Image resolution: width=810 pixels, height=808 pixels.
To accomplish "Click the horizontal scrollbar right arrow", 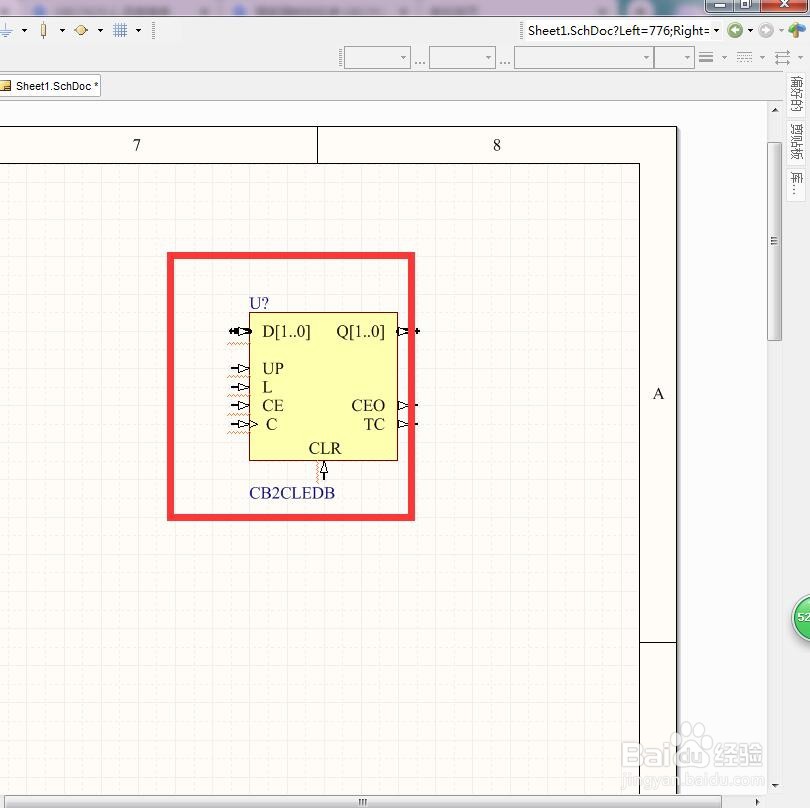I will 757,802.
